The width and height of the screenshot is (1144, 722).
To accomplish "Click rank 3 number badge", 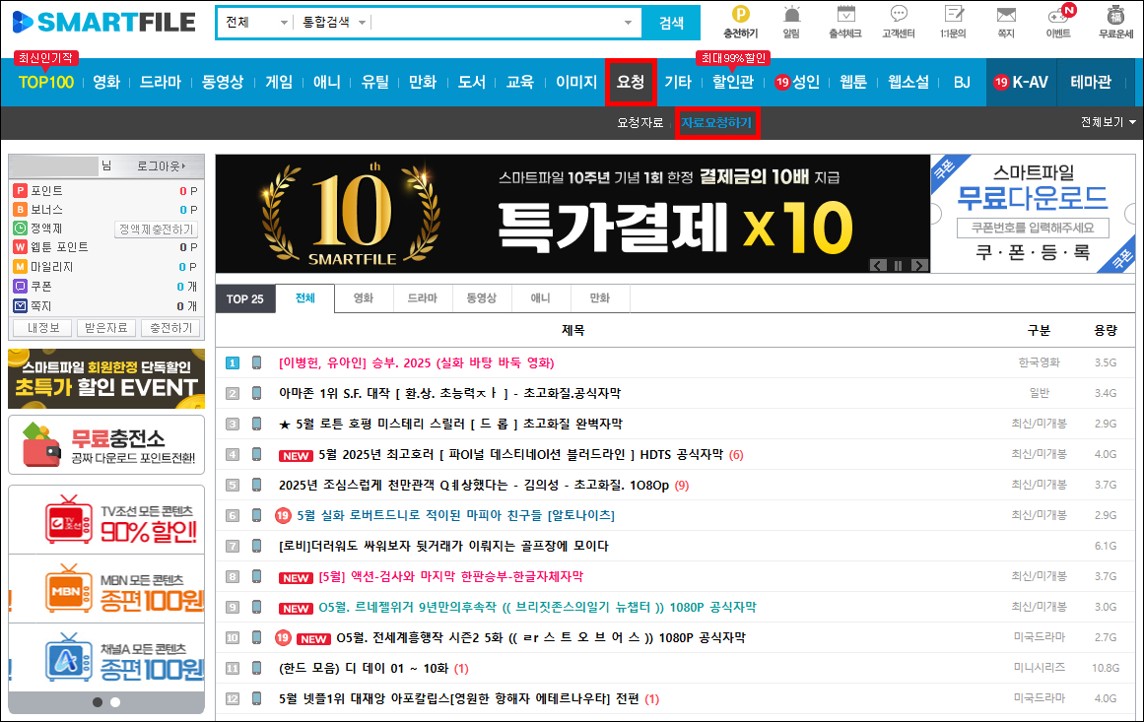I will (x=233, y=424).
